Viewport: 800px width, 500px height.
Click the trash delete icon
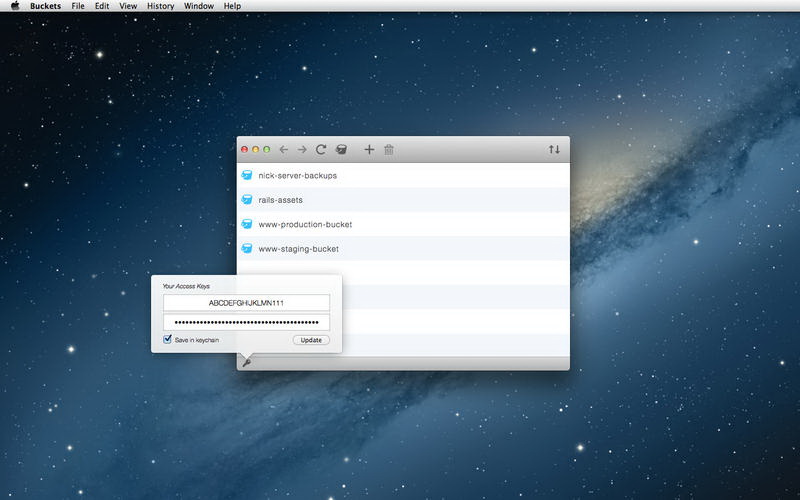click(389, 150)
